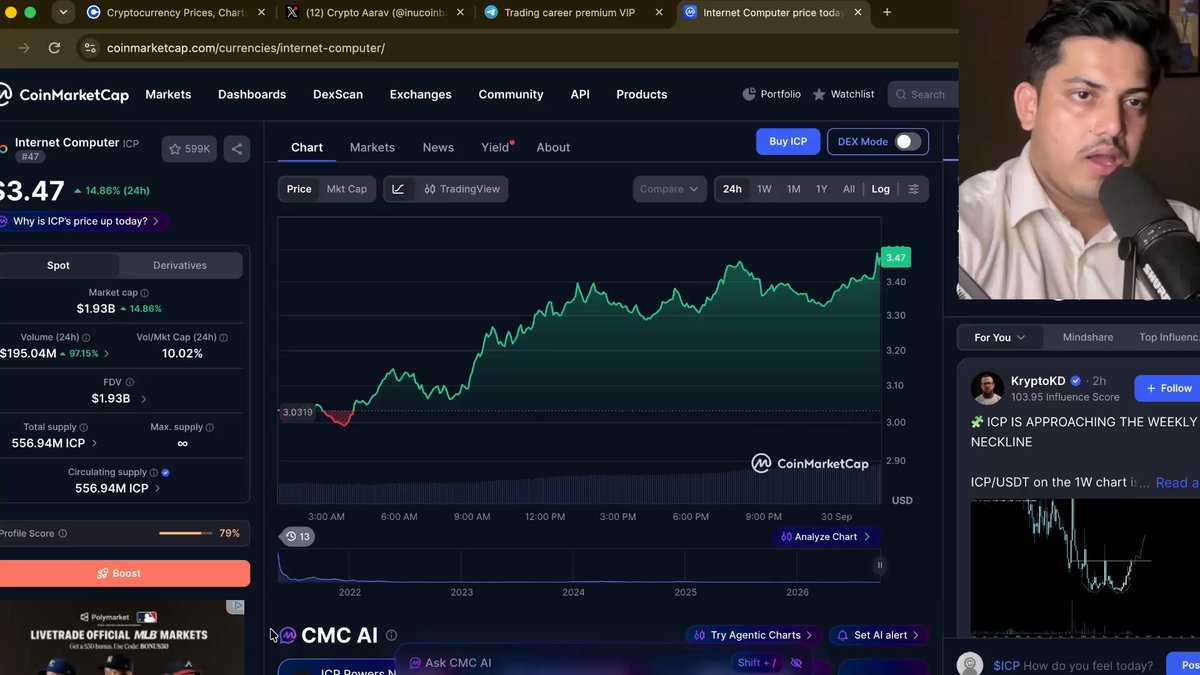Enable the Log scale option
This screenshot has height=675, width=1200.
coord(880,189)
